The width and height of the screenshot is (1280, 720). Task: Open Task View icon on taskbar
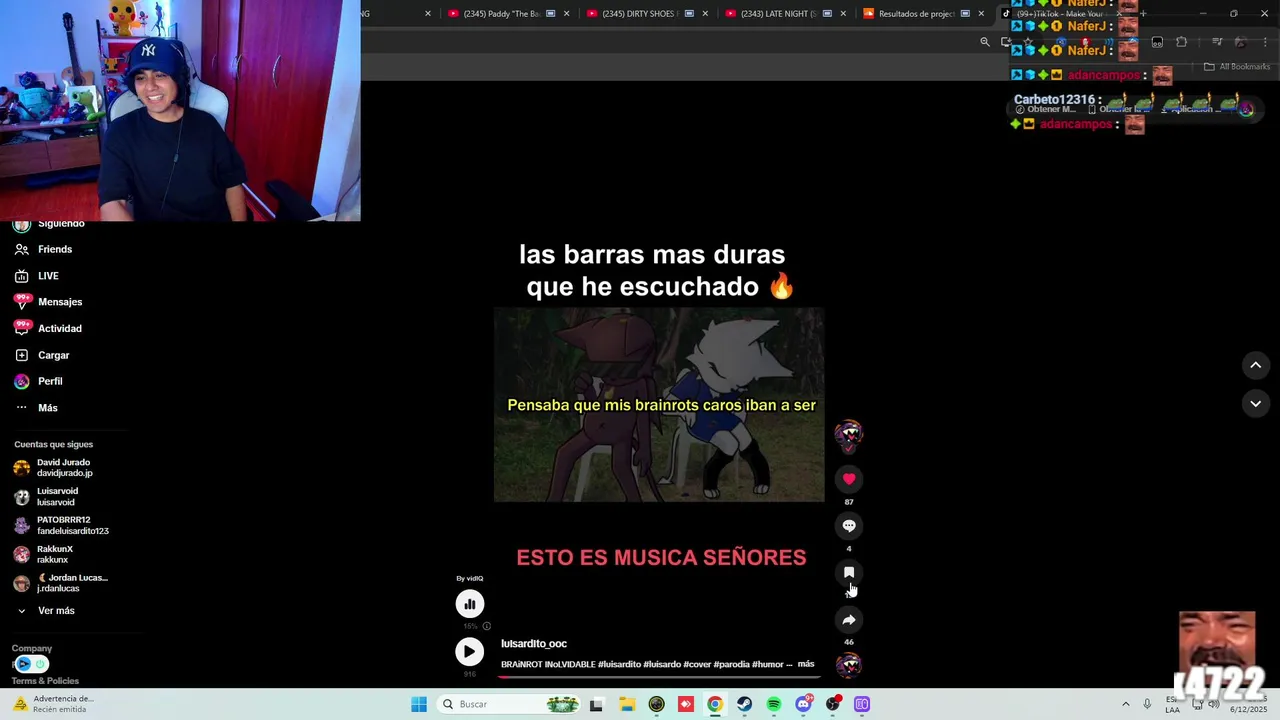point(597,705)
